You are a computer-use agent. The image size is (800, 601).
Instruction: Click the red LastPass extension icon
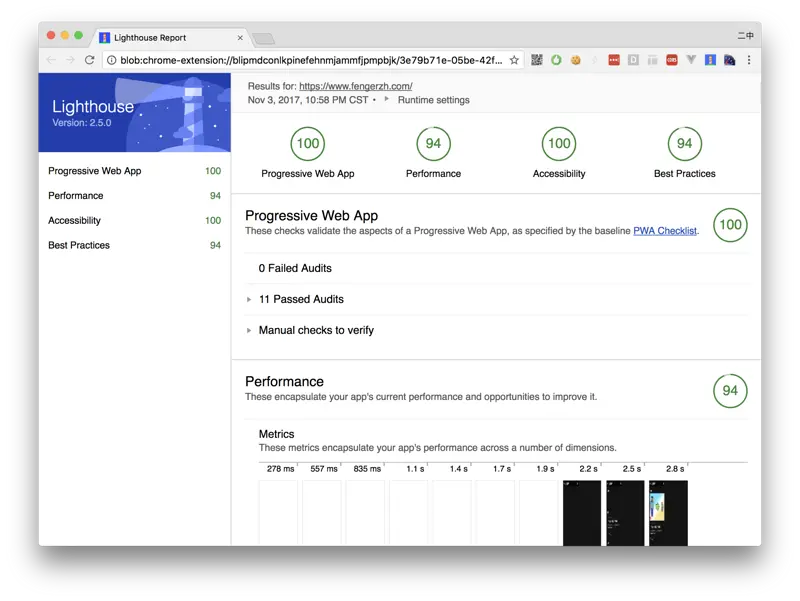(614, 60)
